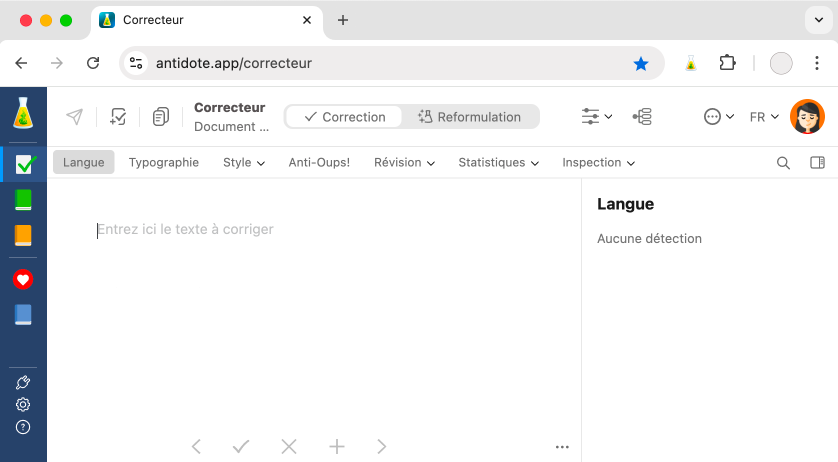This screenshot has height=462, width=838.
Task: Click the structure tree icon in toolbar
Action: tap(642, 117)
